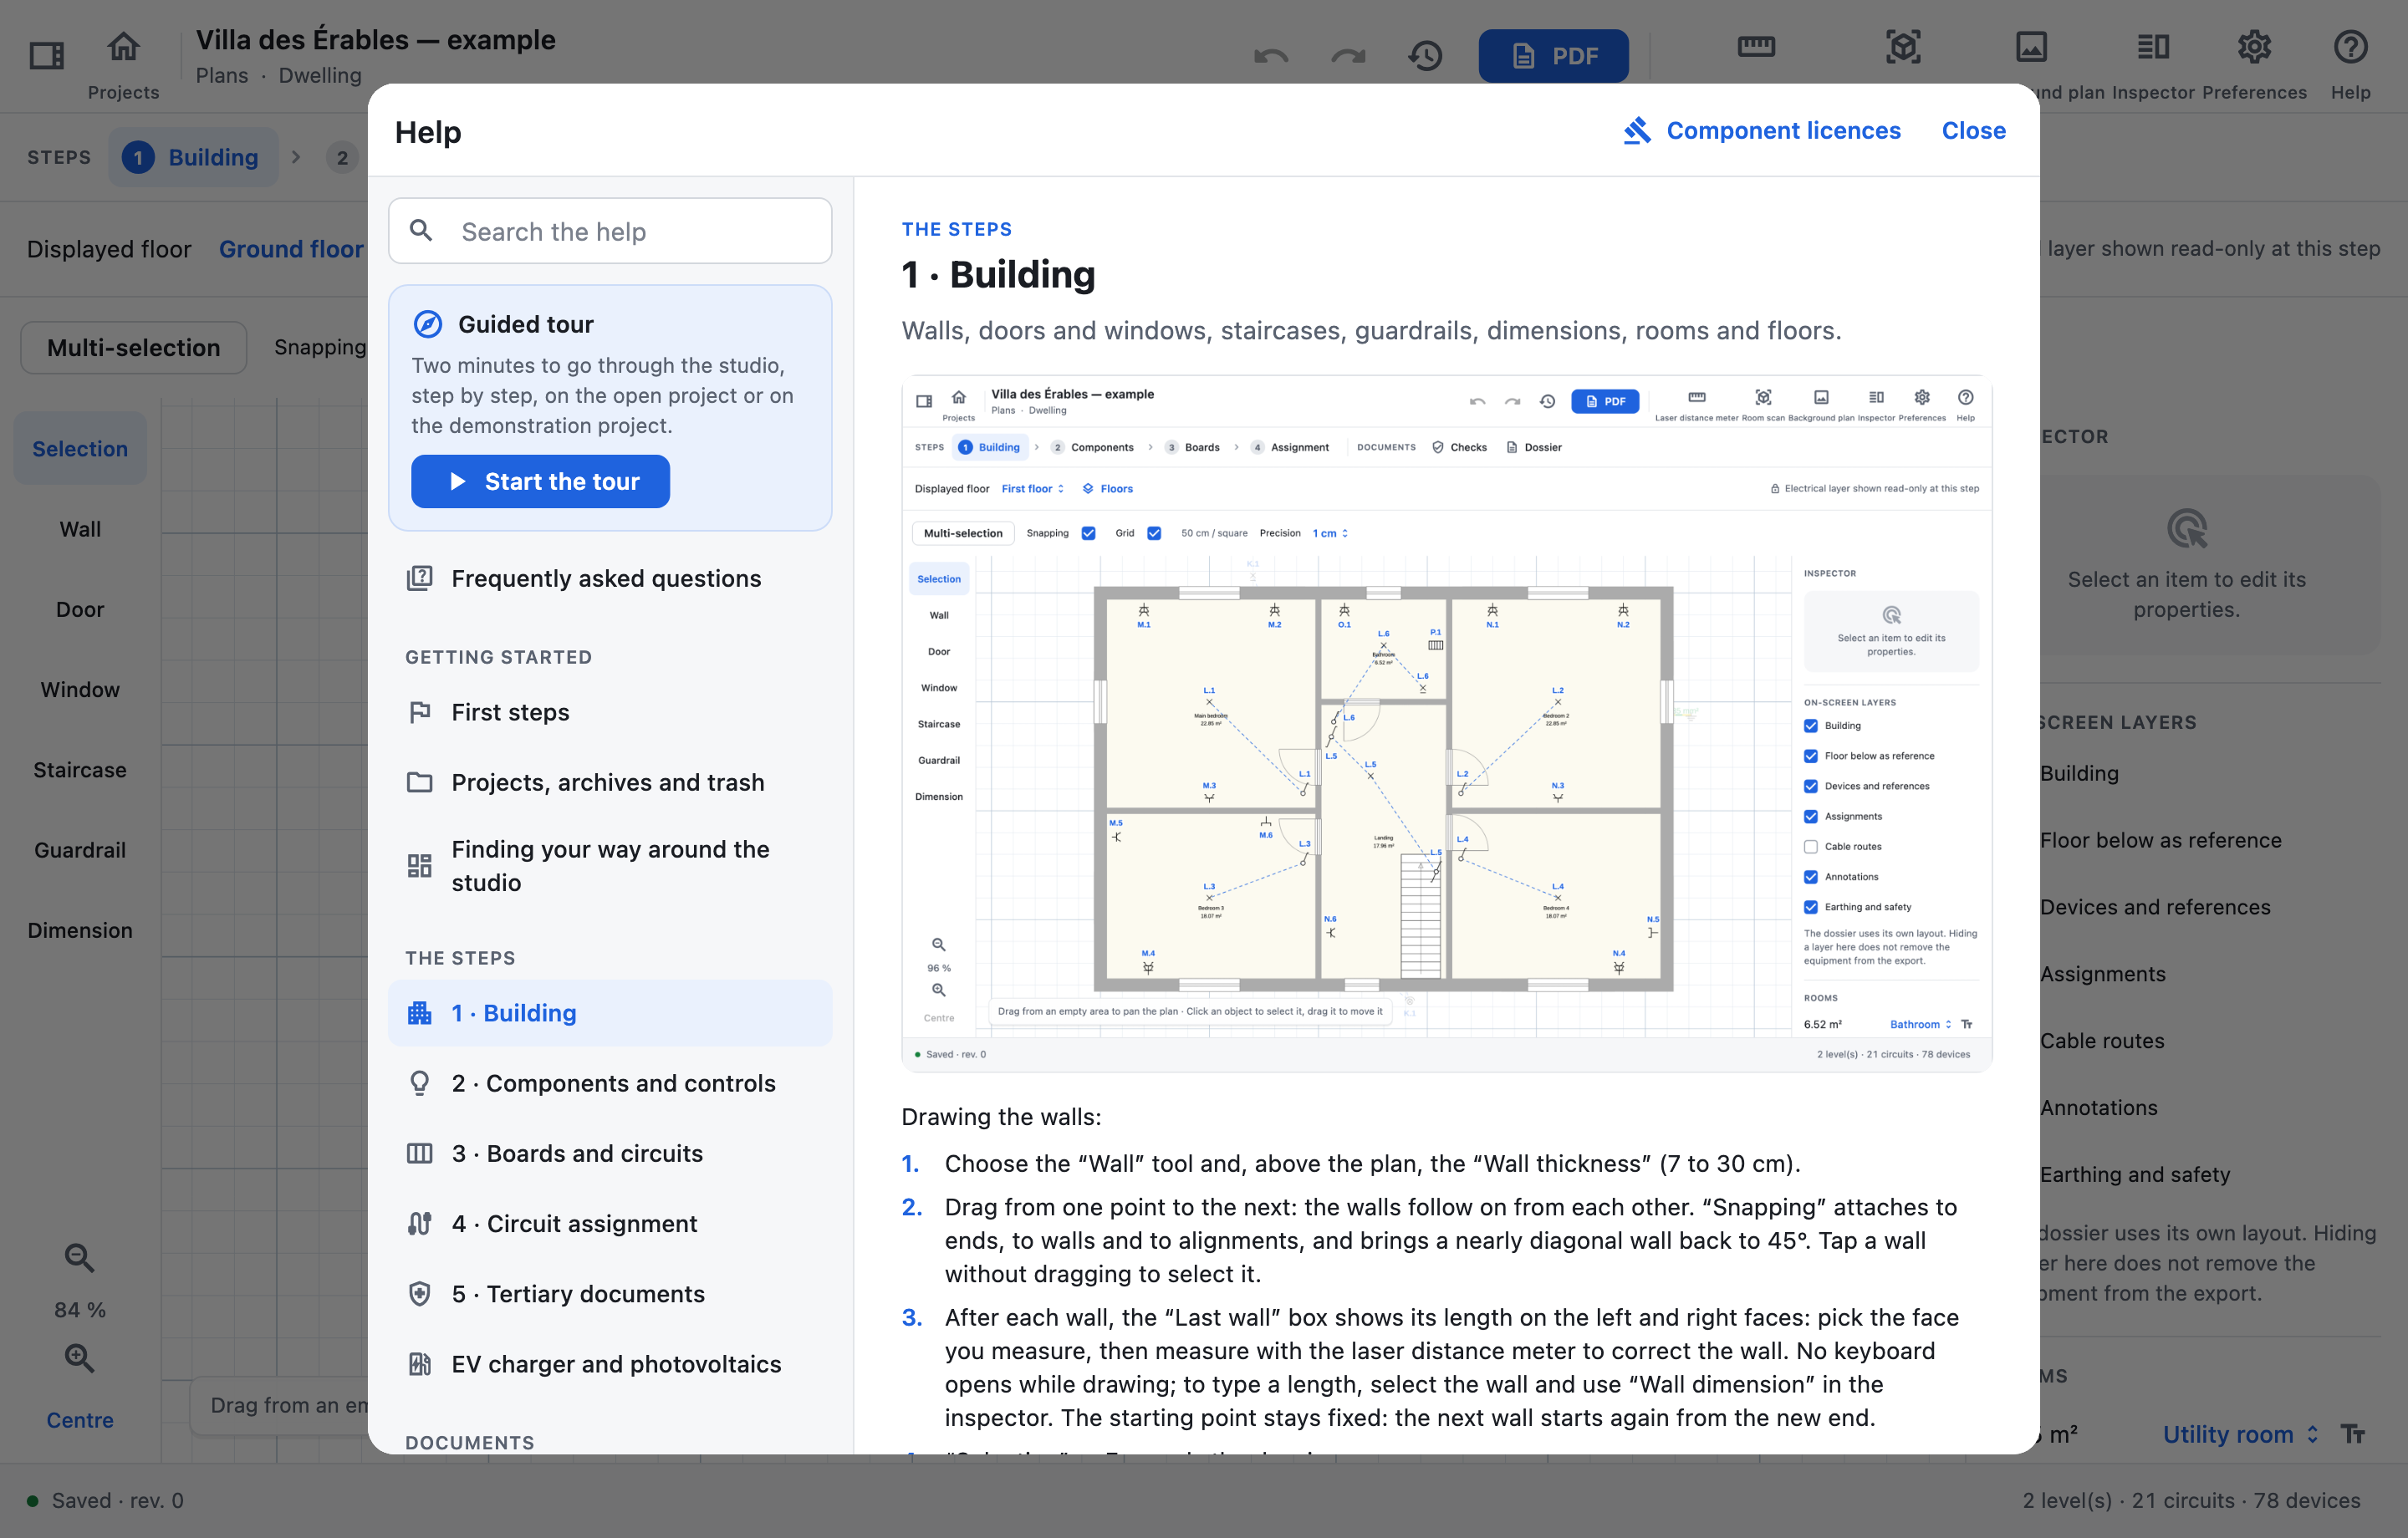Click the laser distance meter icon
2408x1538 pixels.
1756,47
